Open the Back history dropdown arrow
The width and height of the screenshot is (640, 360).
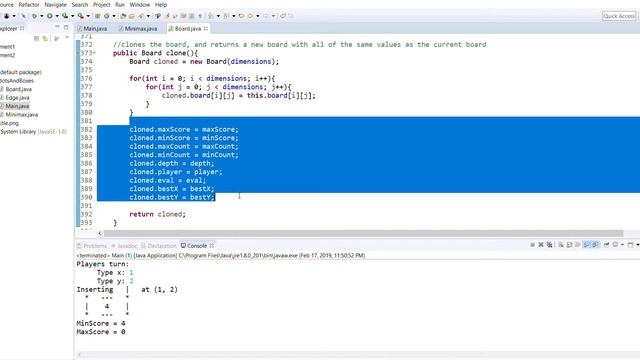coord(258,16)
